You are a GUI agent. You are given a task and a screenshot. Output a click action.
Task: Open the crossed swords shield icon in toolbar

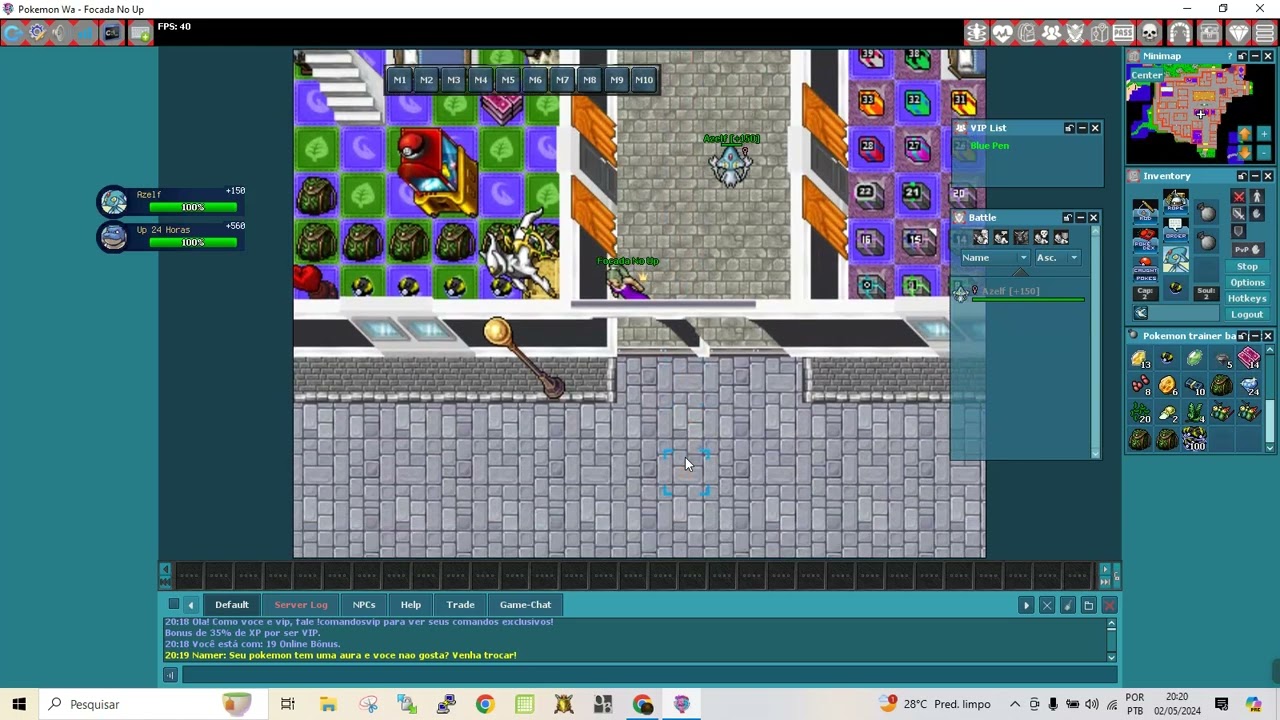coord(1075,33)
